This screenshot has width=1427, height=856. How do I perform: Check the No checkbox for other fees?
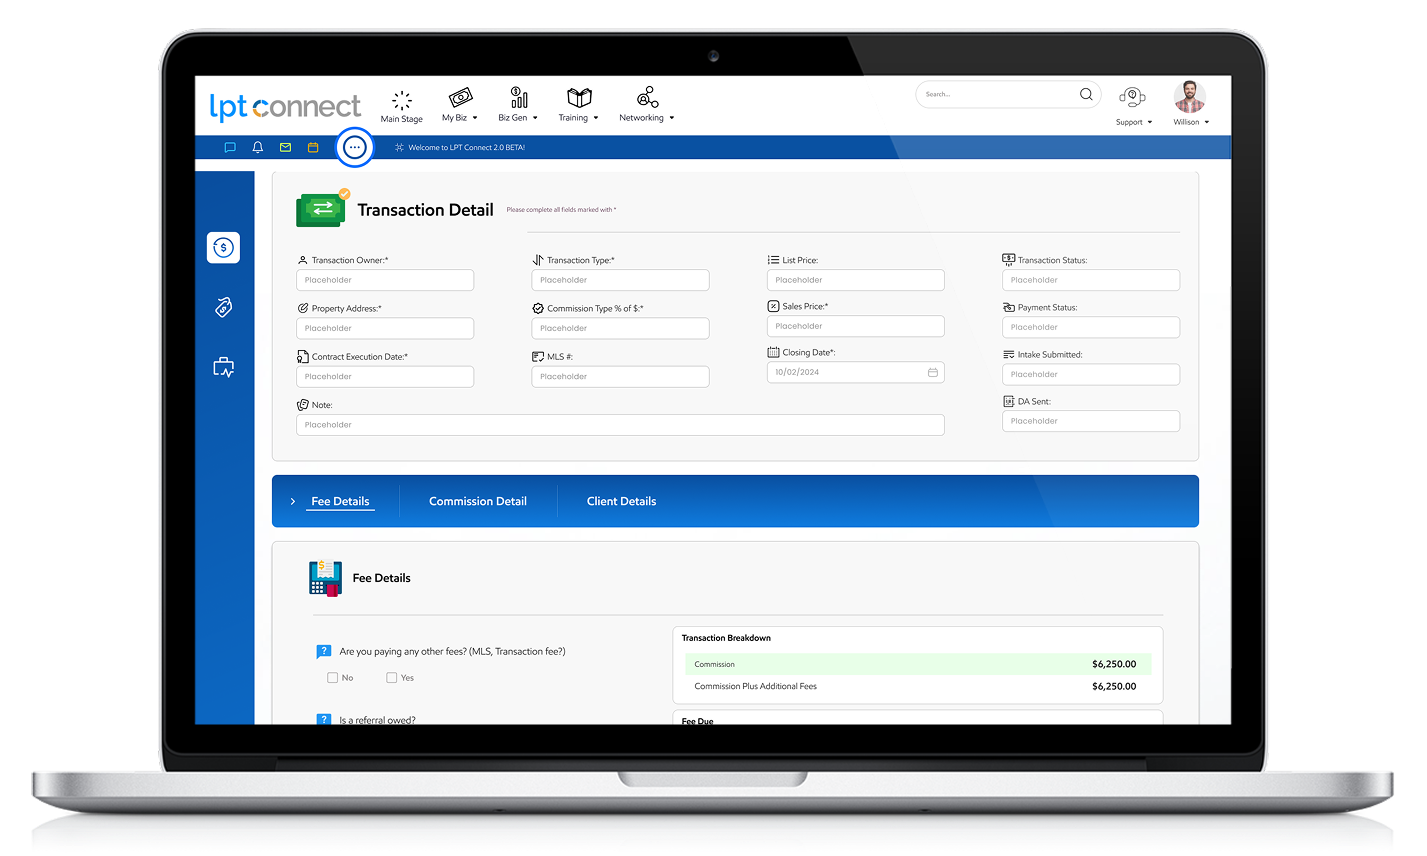(x=332, y=677)
